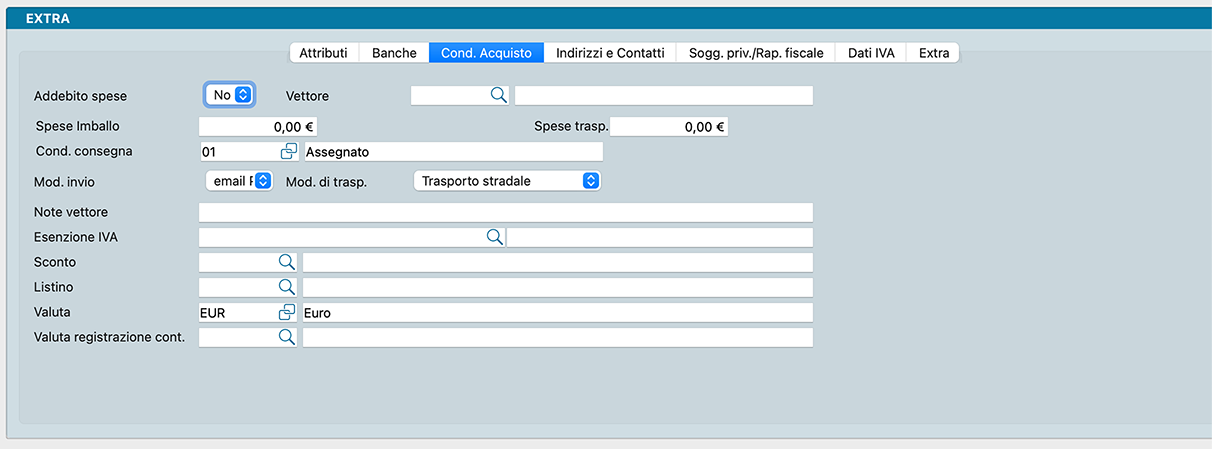Open the Cond. consegna record link icon
Viewport: 1212px width, 449px height.
pyautogui.click(x=288, y=151)
